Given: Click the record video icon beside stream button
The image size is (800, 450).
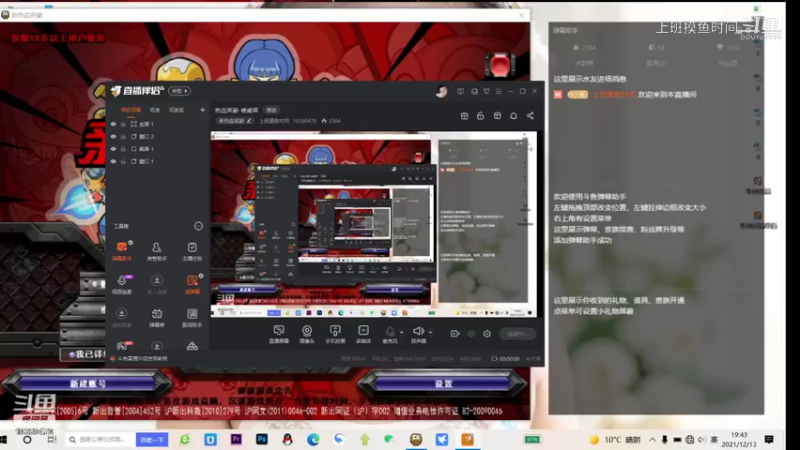Looking at the screenshot, I should (x=455, y=334).
